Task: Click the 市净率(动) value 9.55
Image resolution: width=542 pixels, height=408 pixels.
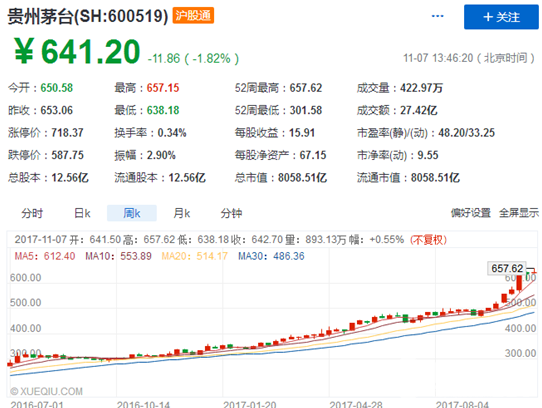Action: tap(428, 155)
